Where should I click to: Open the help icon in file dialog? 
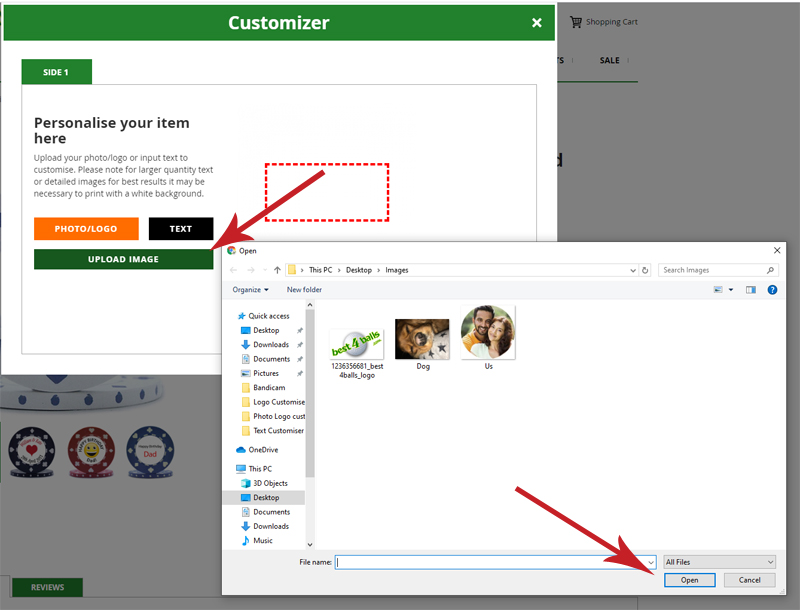tap(772, 290)
